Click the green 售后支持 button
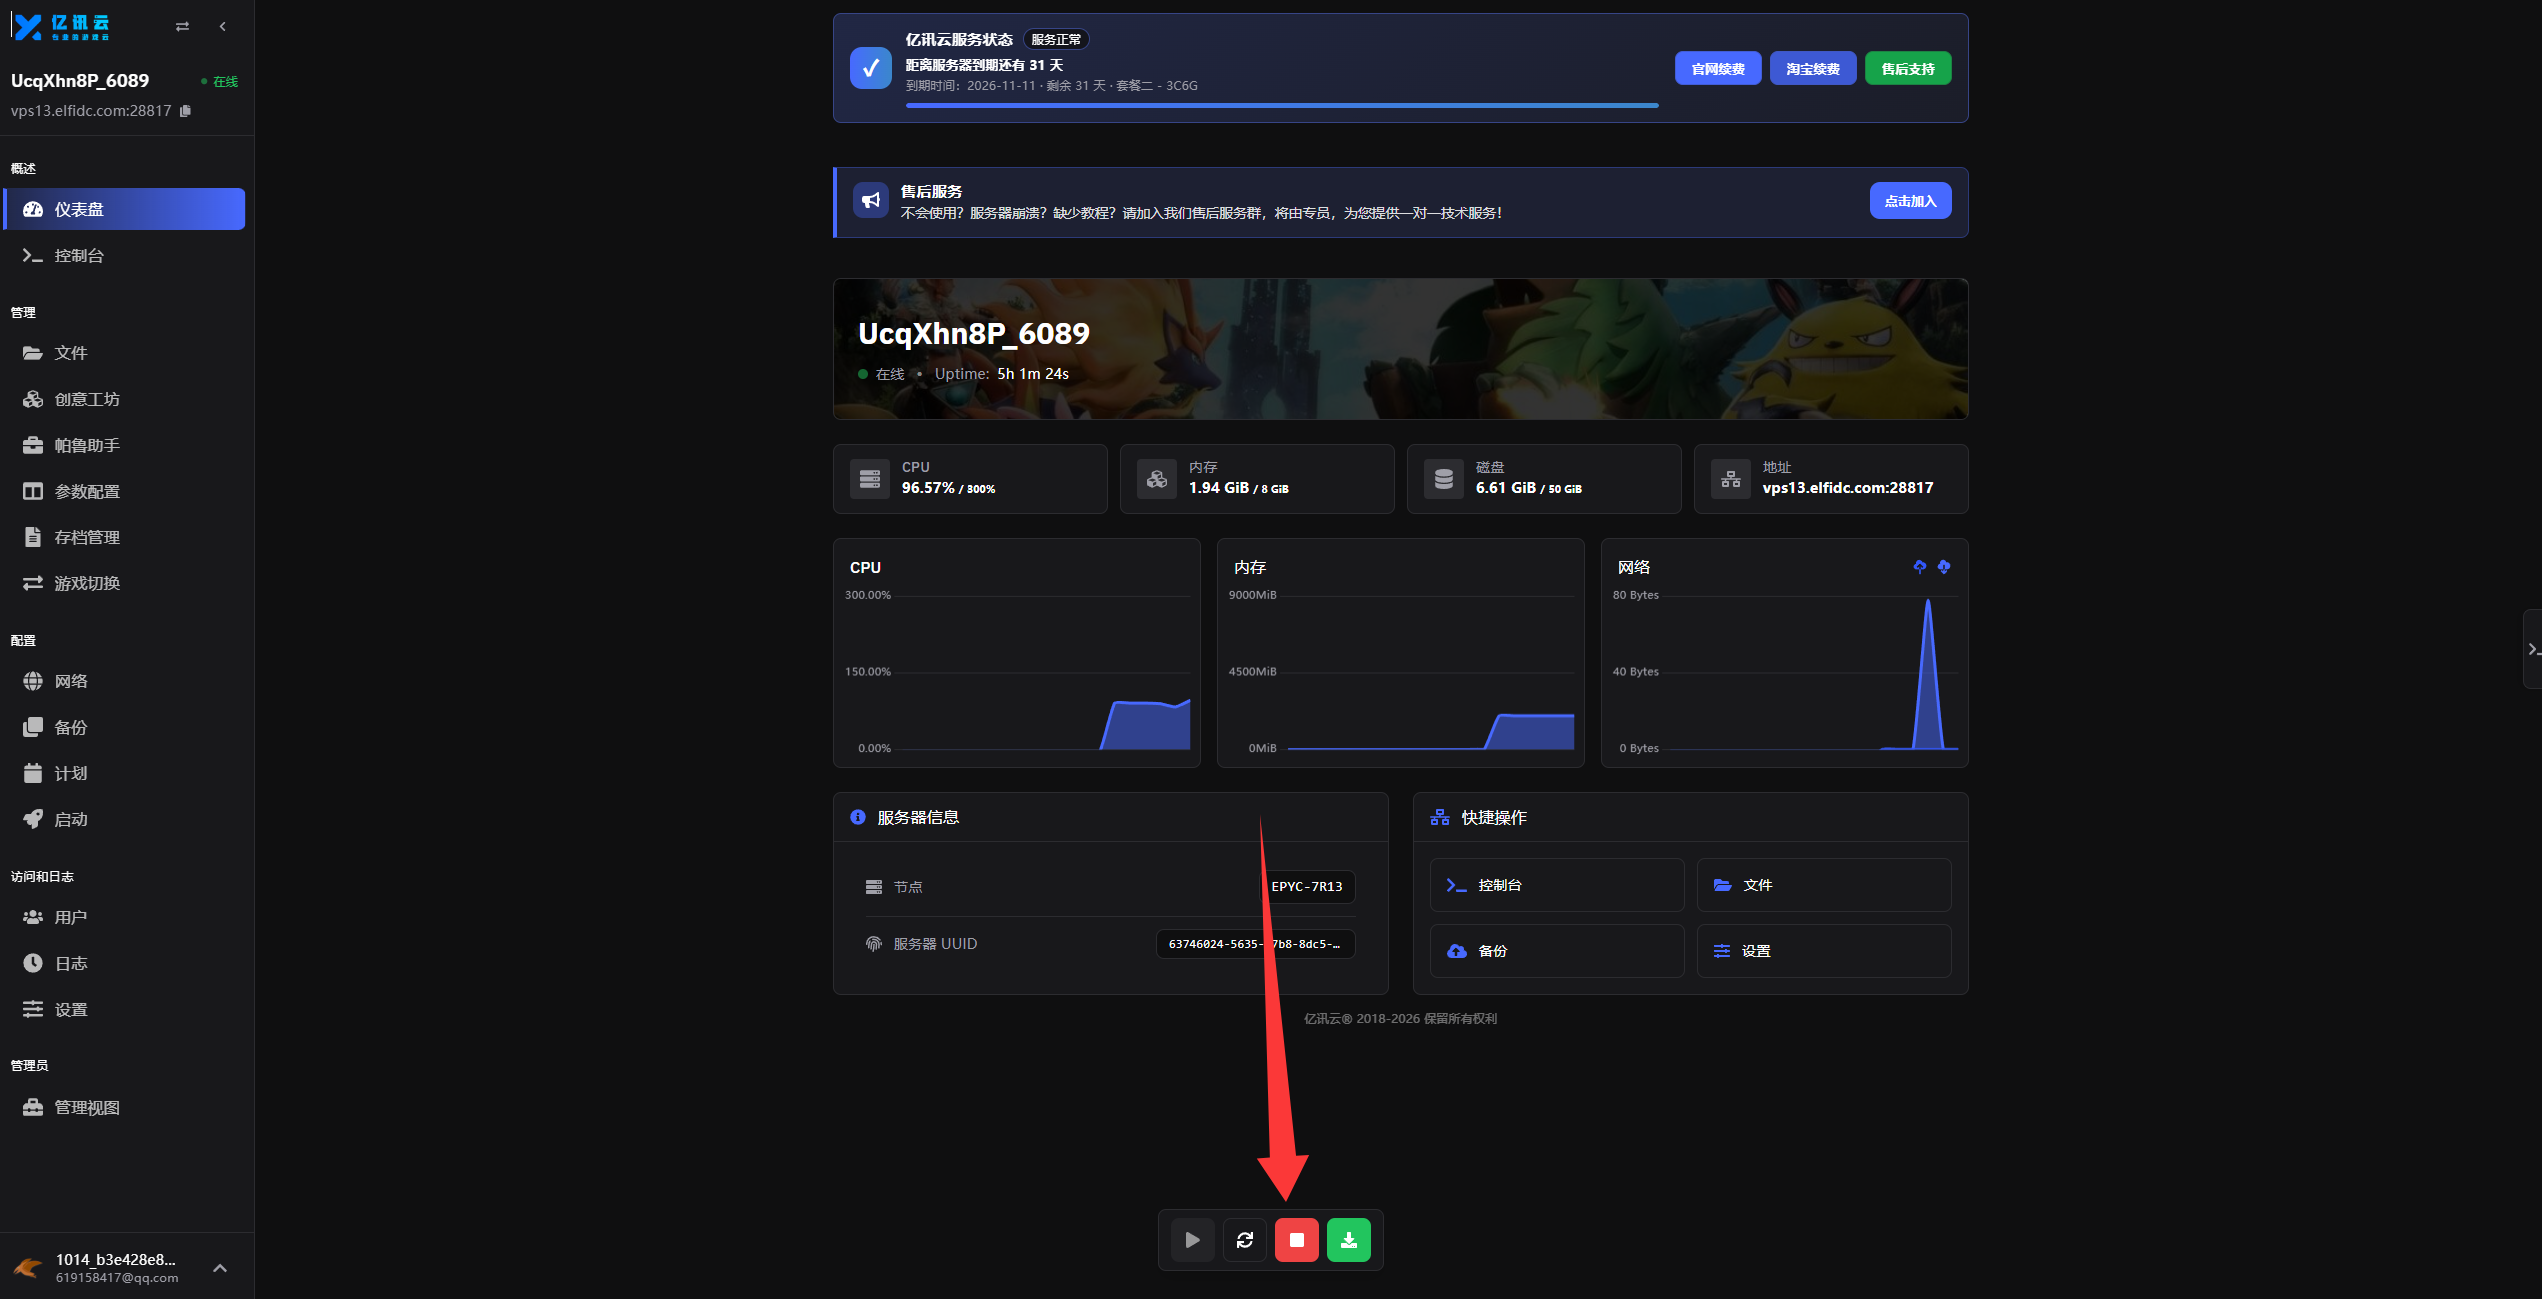The height and width of the screenshot is (1299, 2542). coord(1907,68)
